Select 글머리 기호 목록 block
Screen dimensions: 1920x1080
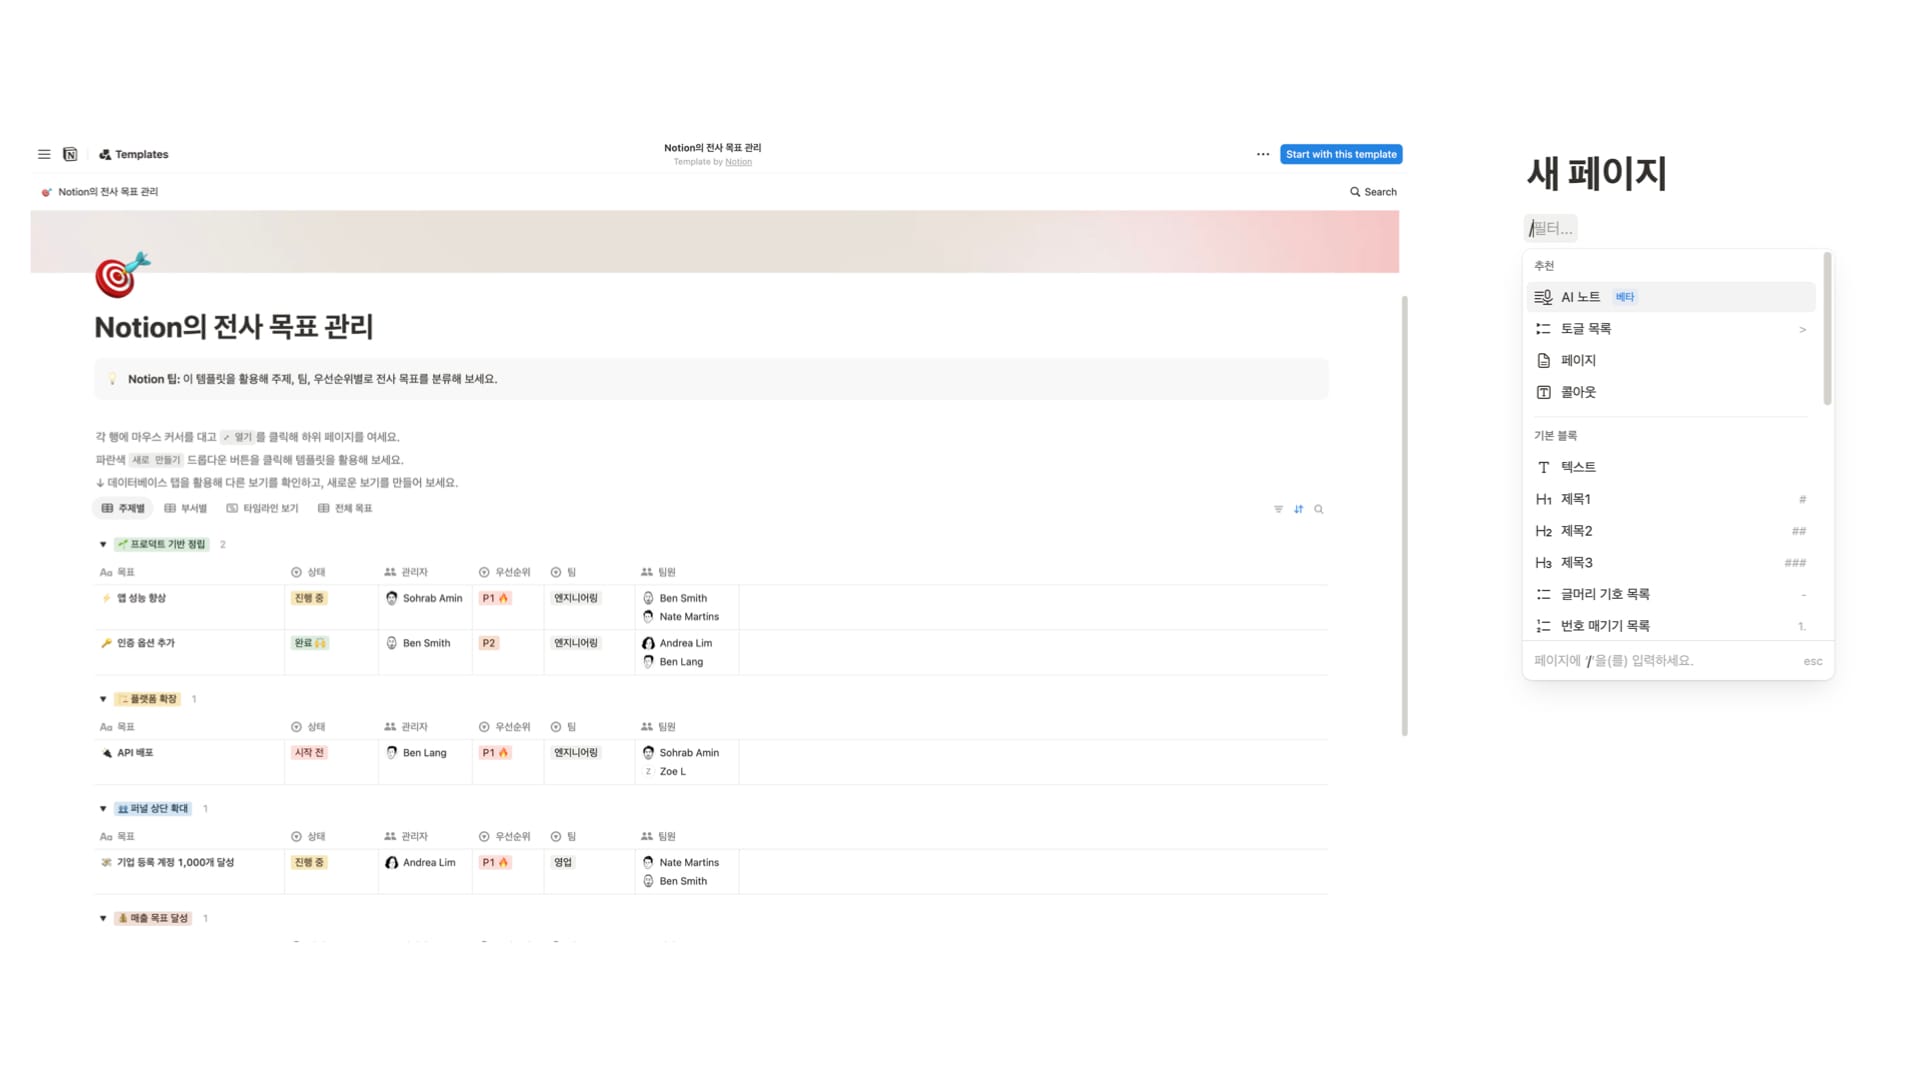[x=1671, y=594]
